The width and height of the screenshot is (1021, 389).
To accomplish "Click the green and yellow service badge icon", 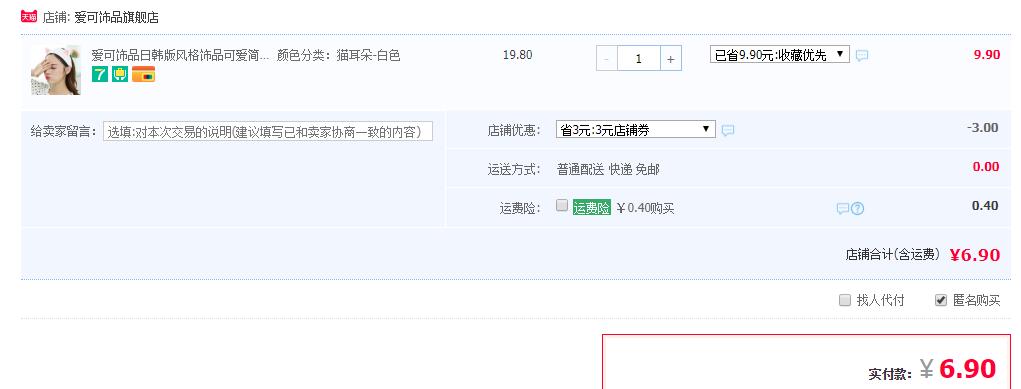I will (120, 74).
